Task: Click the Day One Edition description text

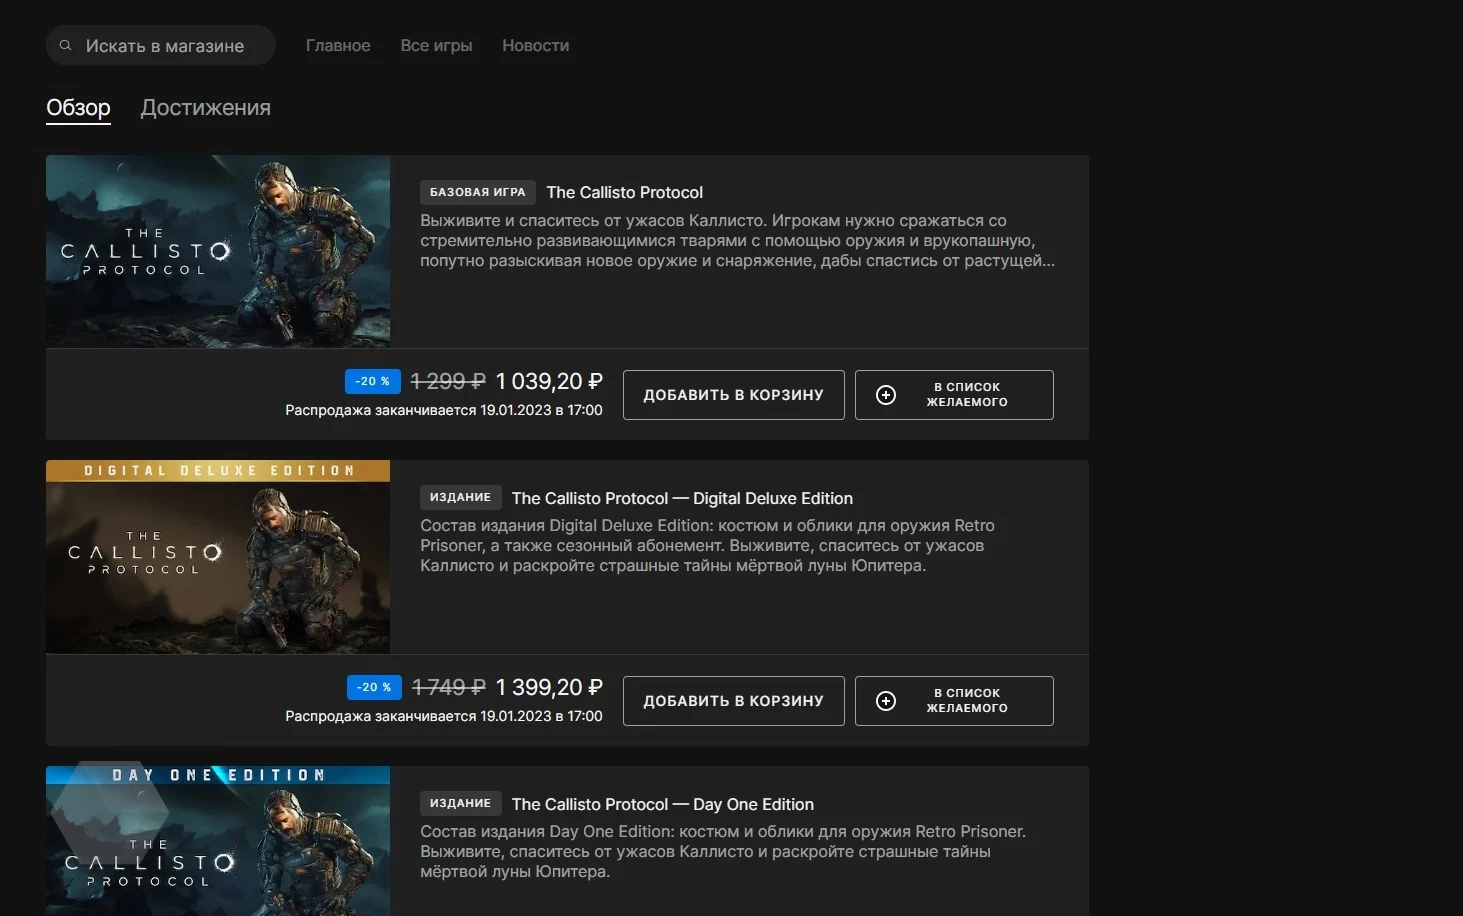Action: point(723,852)
